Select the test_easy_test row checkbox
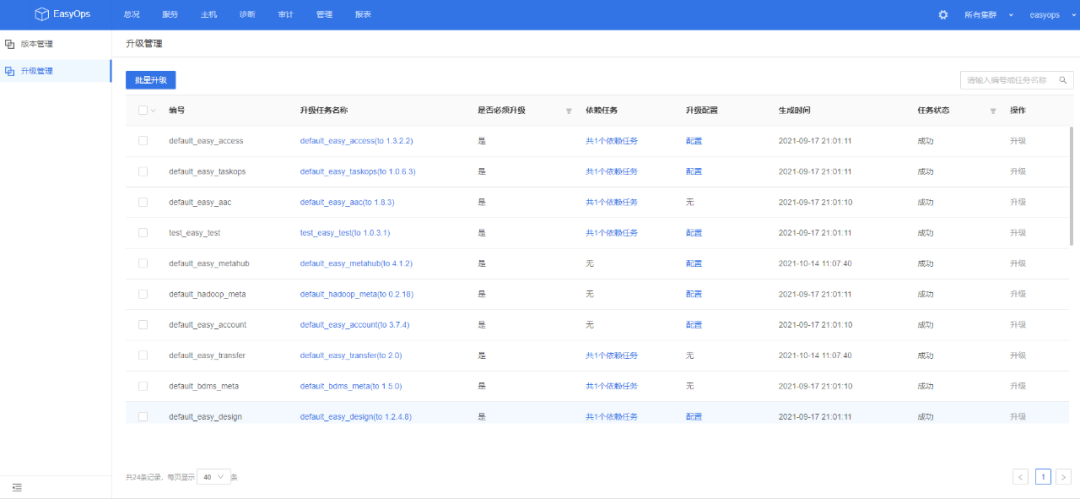The height and width of the screenshot is (499, 1080). [143, 233]
